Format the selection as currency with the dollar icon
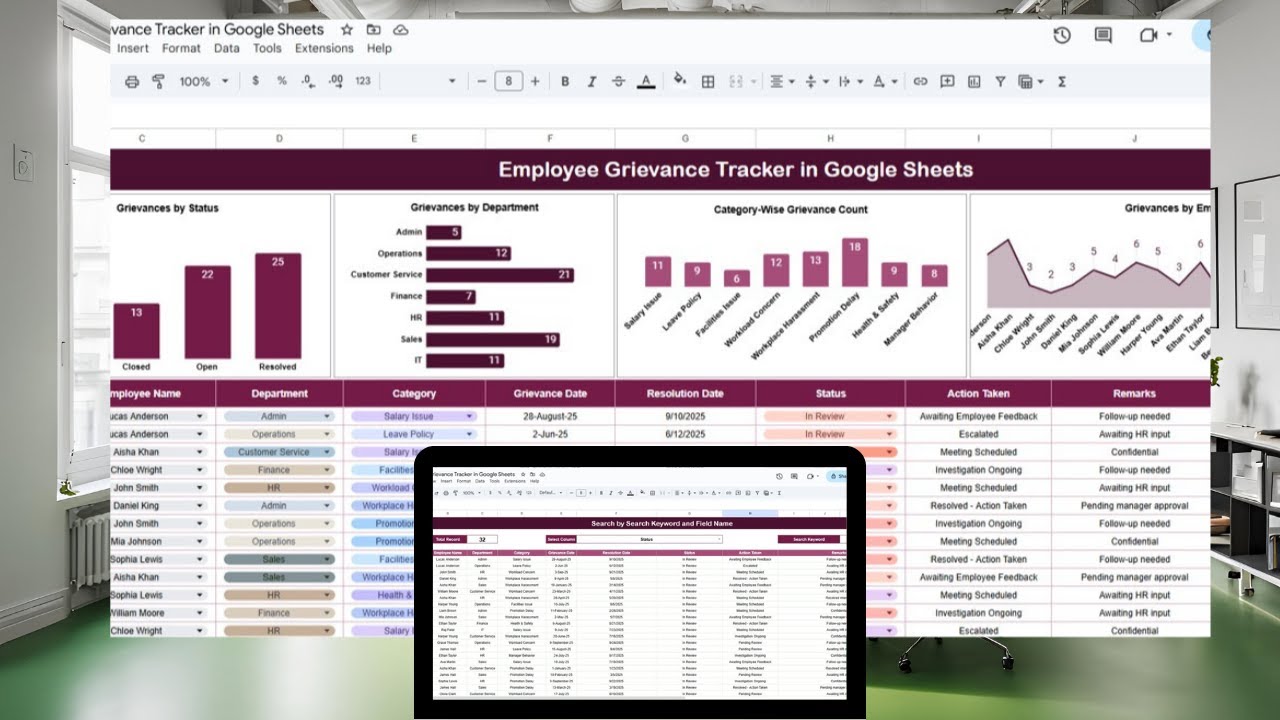 pos(255,81)
